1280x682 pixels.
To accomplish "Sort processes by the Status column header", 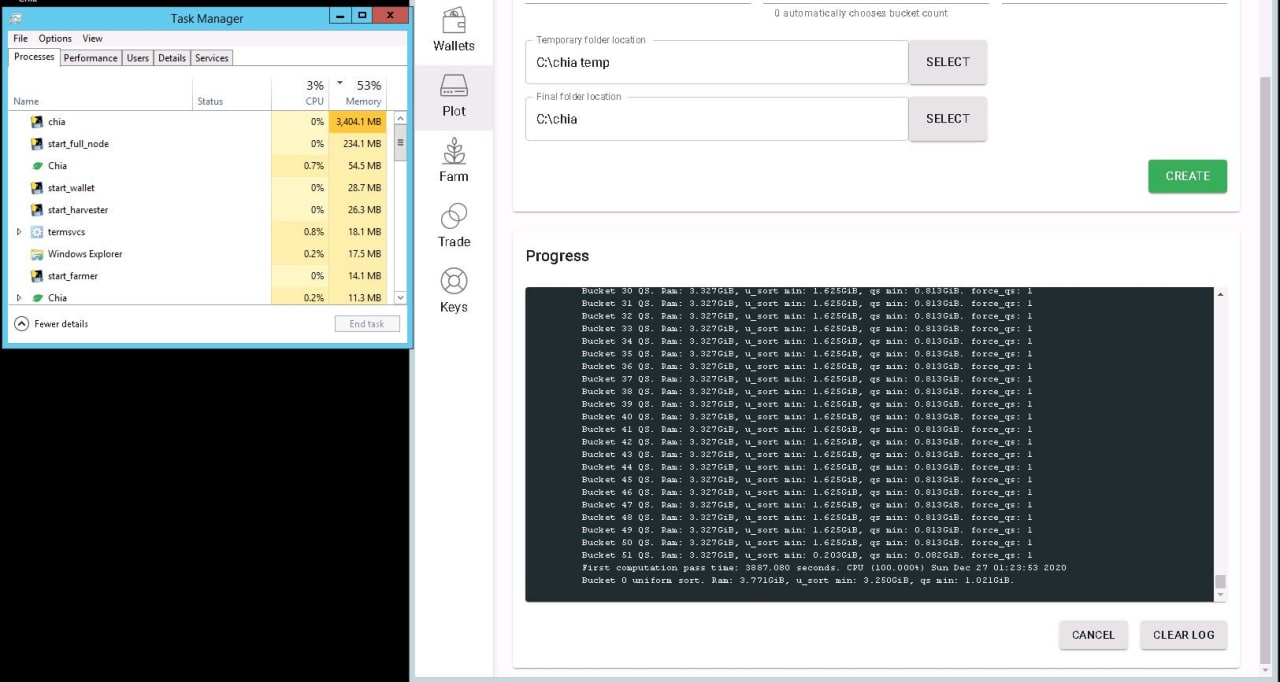I will tap(210, 101).
